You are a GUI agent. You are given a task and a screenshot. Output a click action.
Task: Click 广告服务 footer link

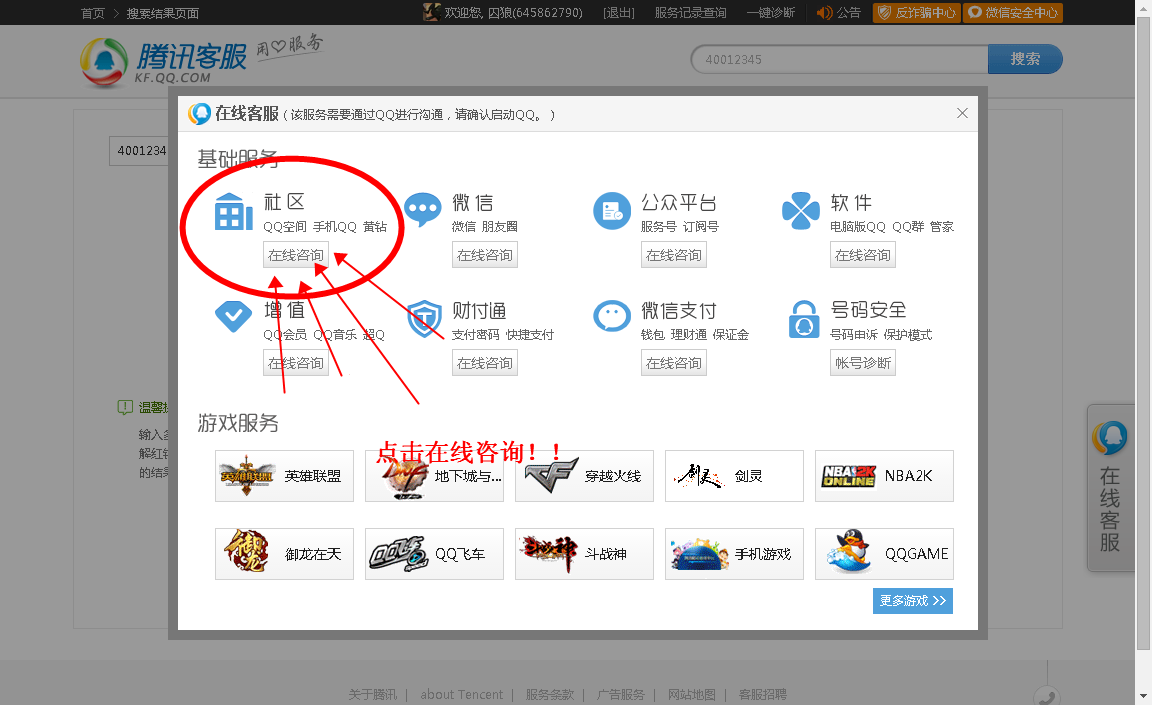pos(621,694)
